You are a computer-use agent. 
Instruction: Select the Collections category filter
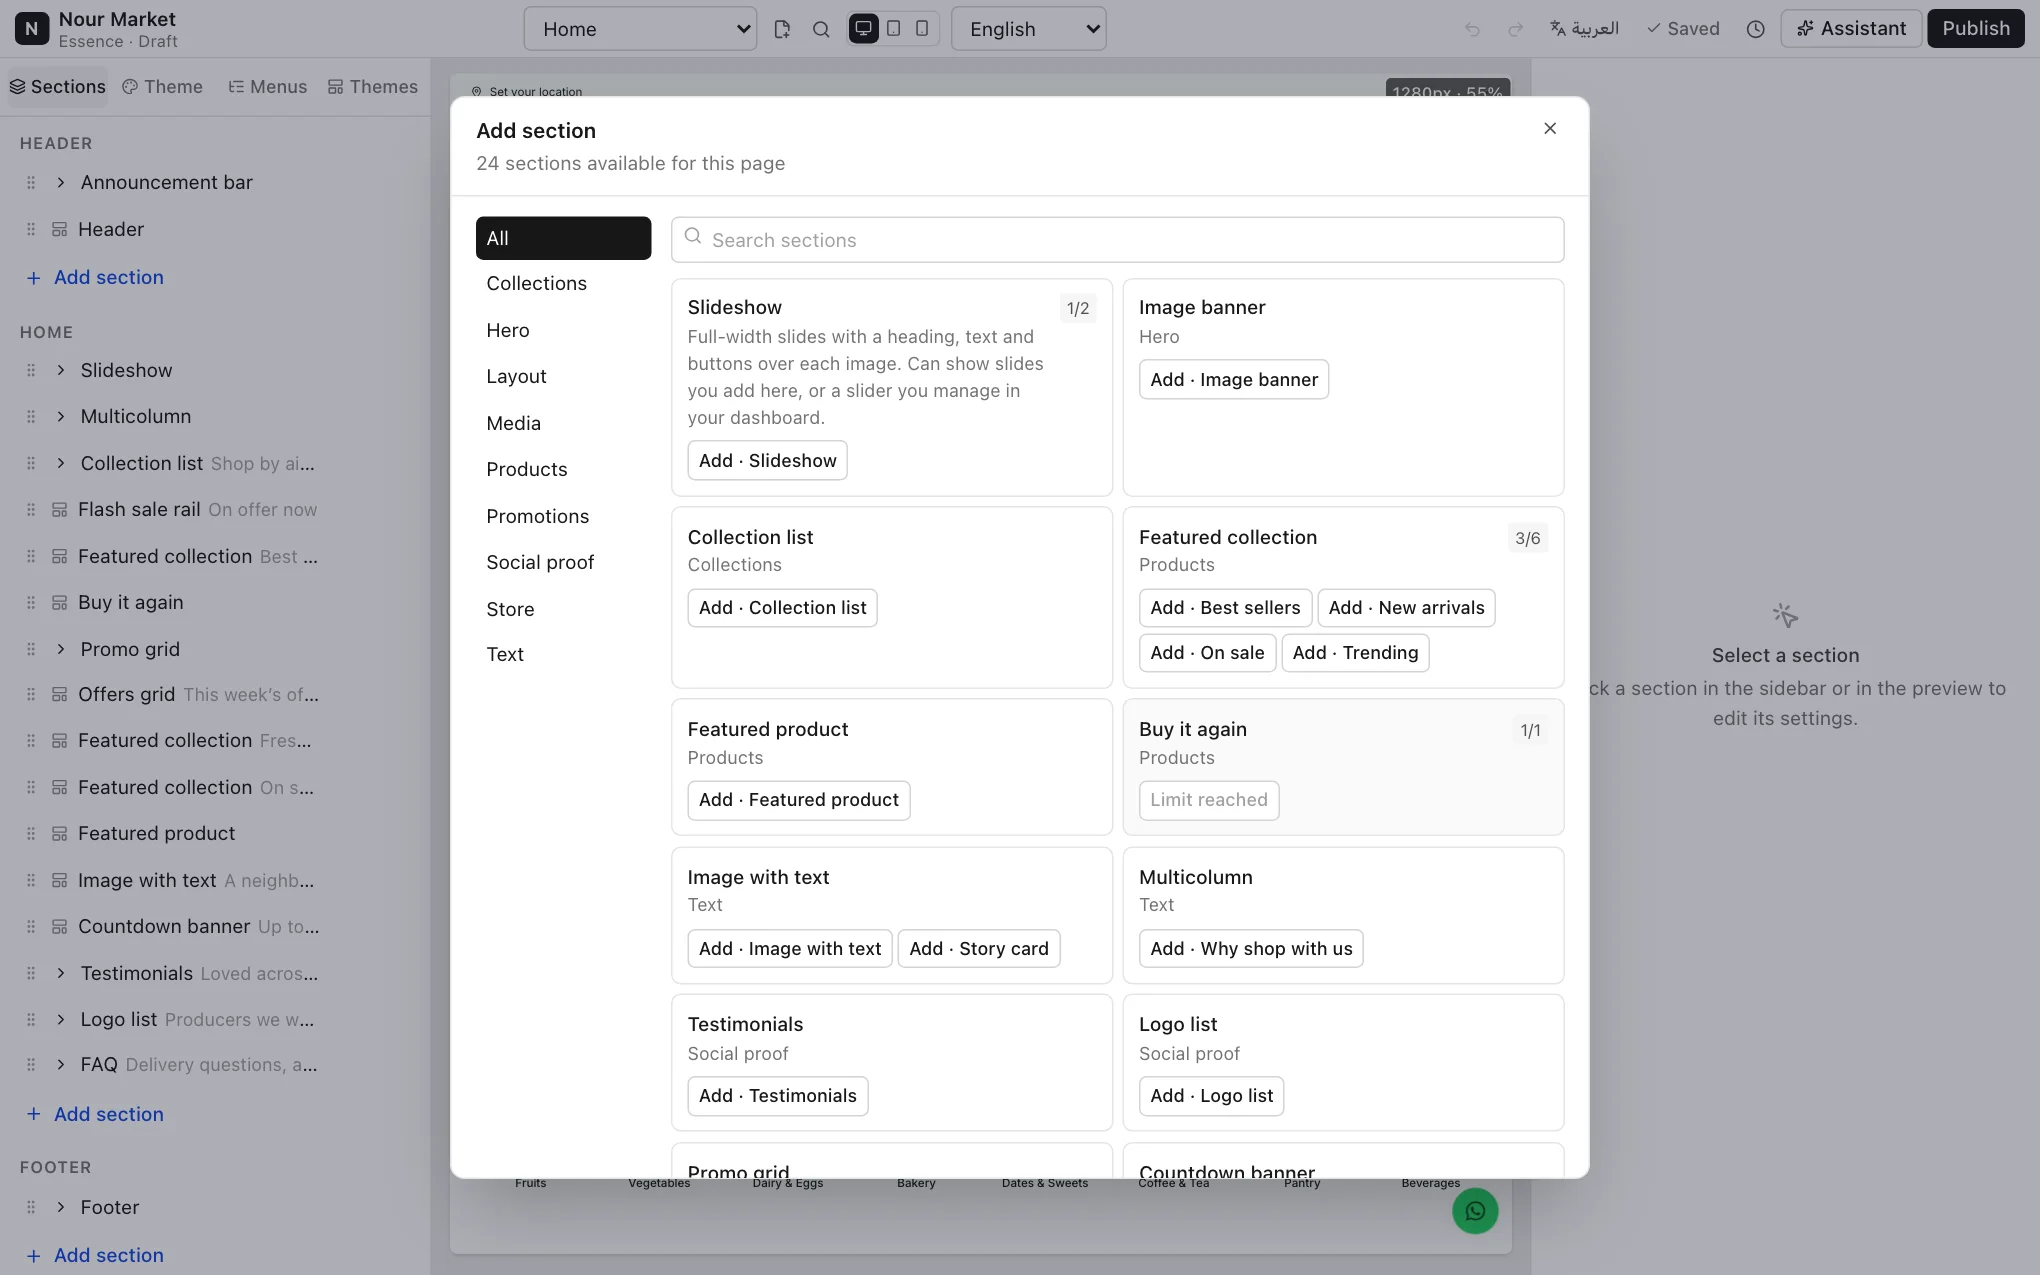point(563,284)
